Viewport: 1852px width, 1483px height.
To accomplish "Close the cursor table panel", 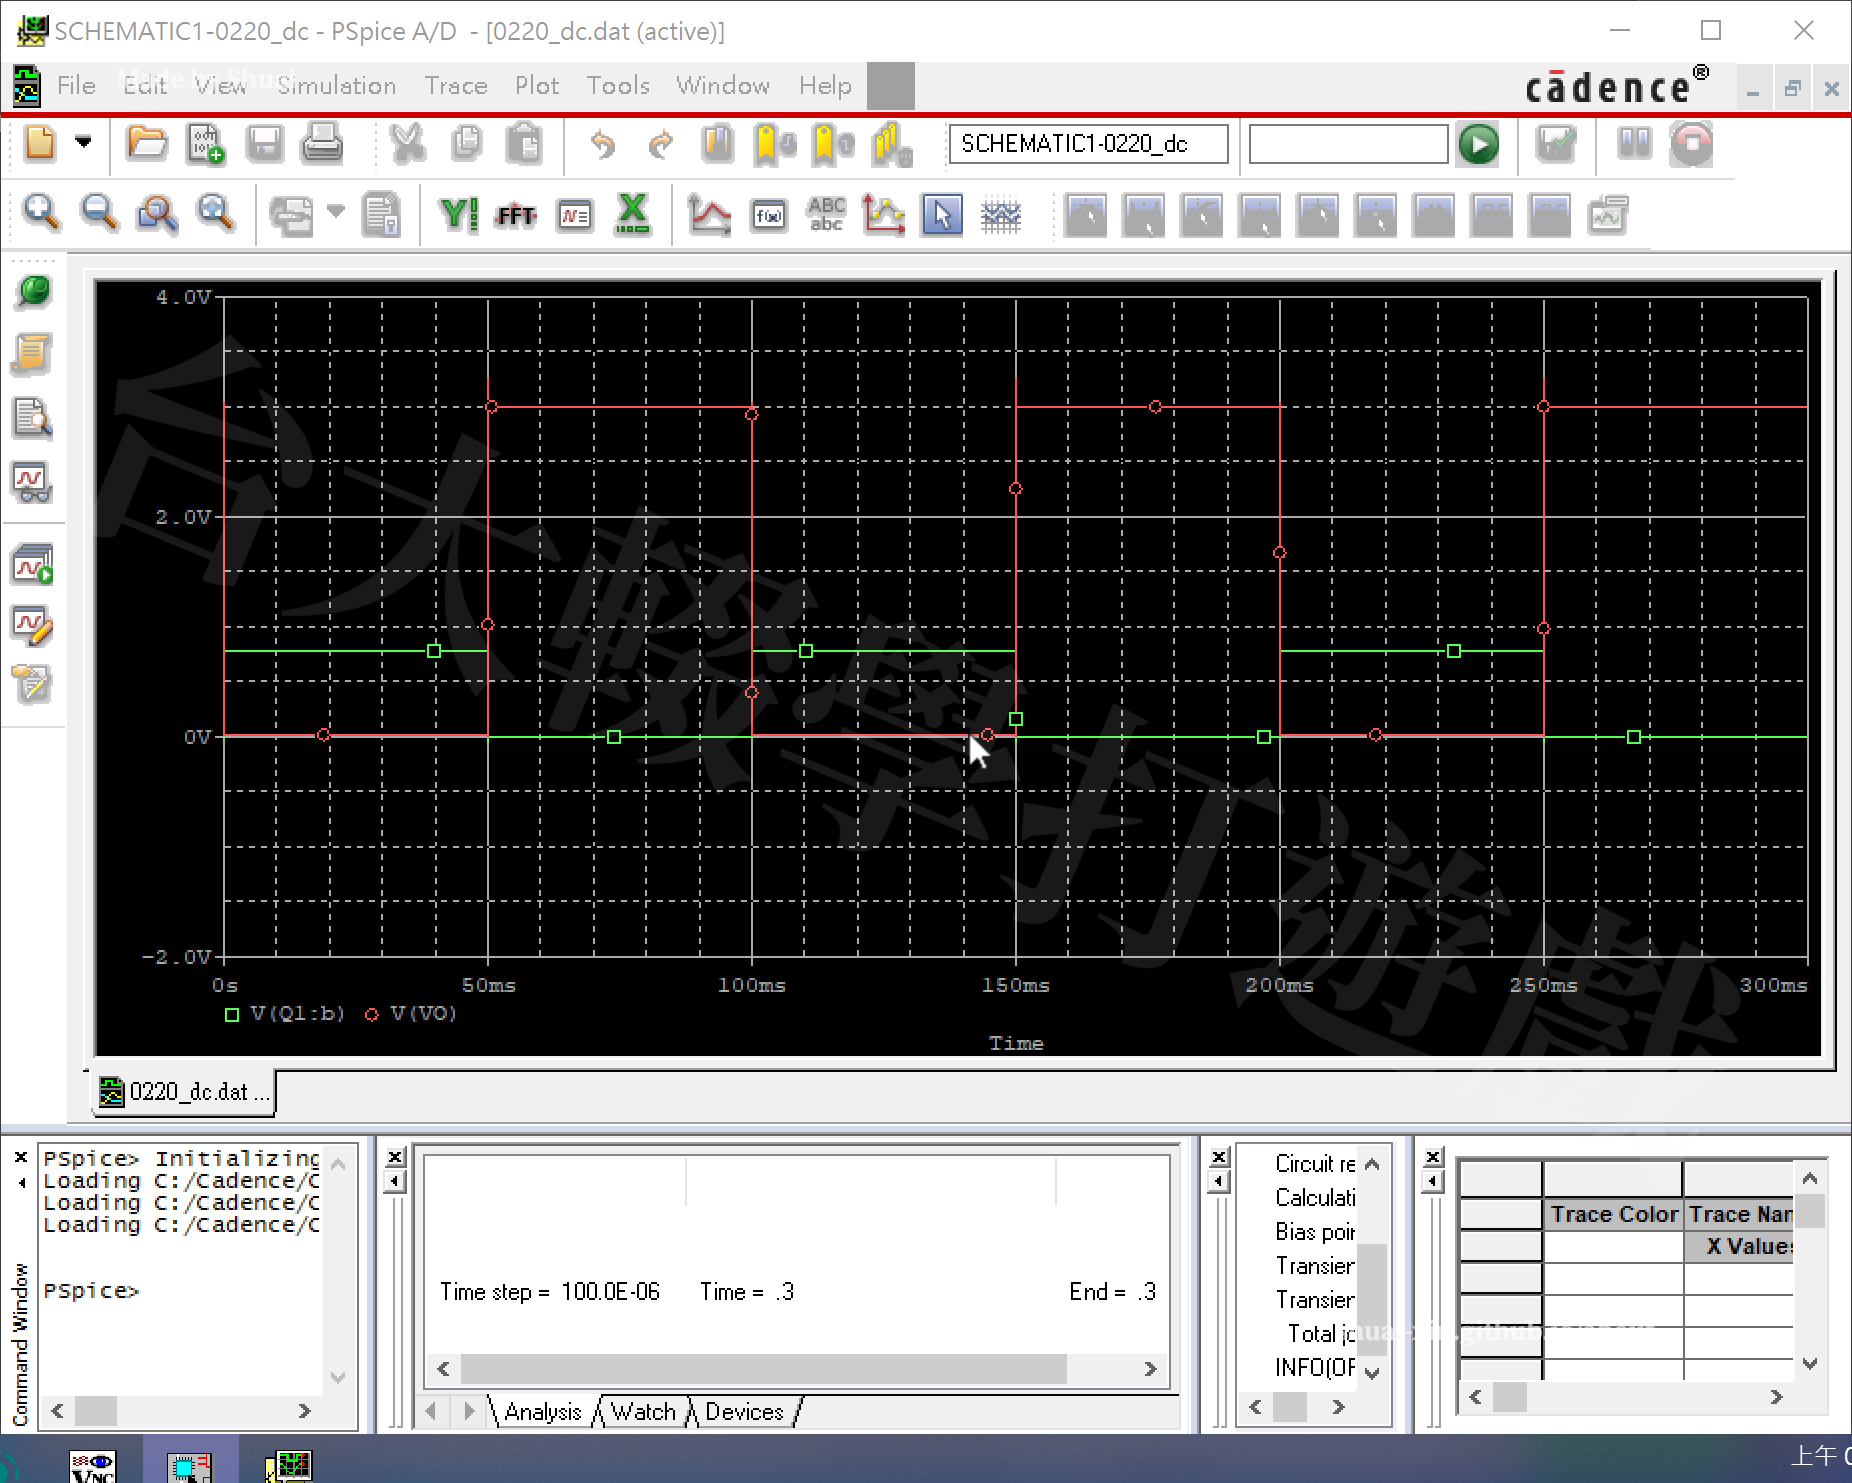I will pos(1433,1157).
